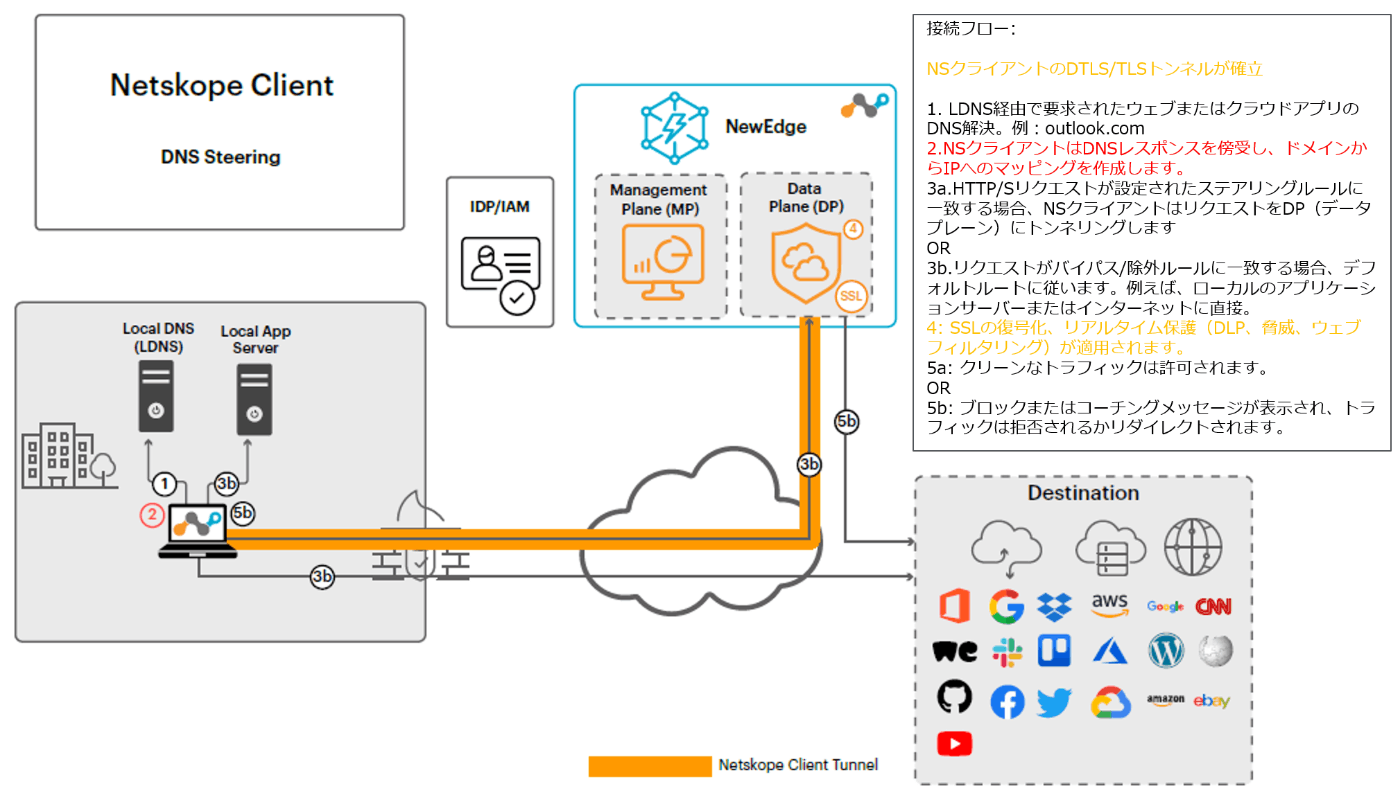
Task: Select the globe icon in Destination
Action: [1193, 548]
